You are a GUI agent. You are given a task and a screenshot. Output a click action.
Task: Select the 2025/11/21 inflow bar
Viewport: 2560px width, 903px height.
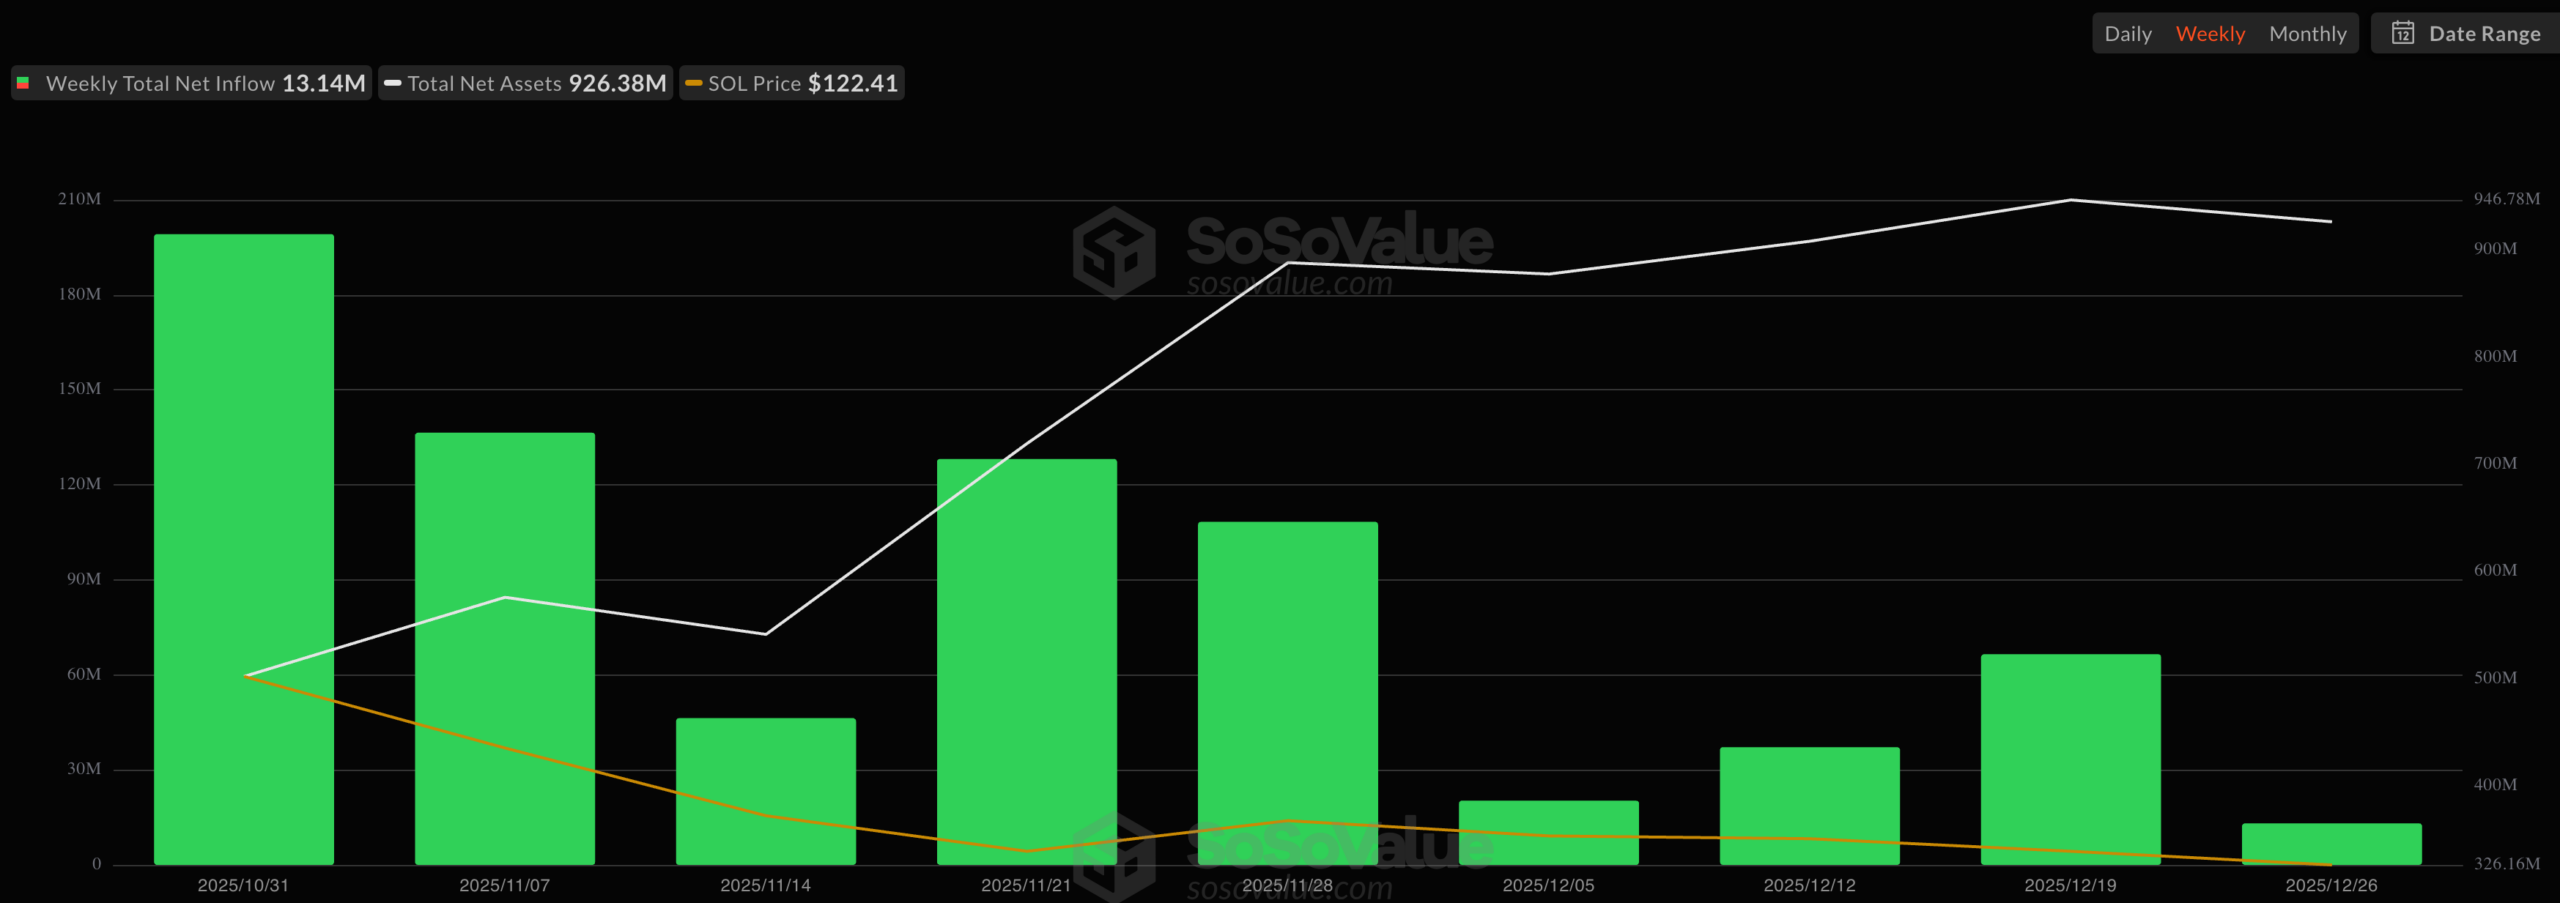[1027, 662]
